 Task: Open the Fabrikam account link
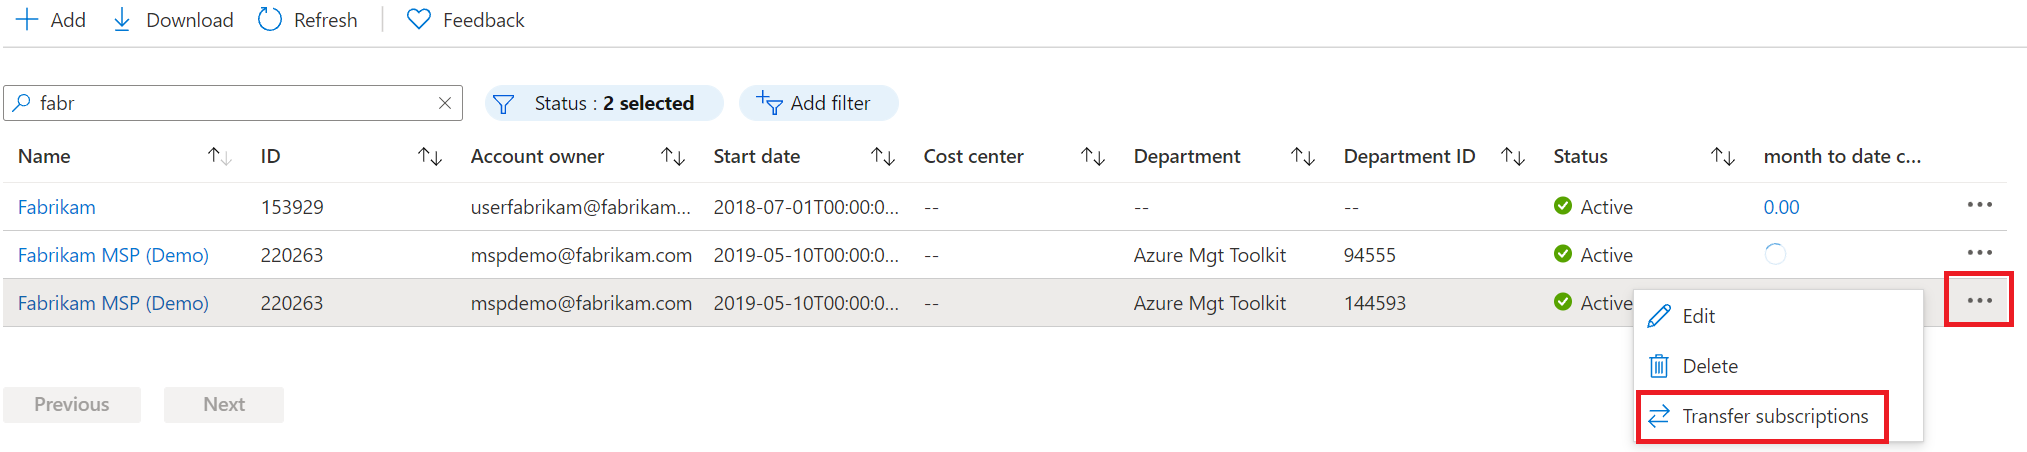point(57,207)
